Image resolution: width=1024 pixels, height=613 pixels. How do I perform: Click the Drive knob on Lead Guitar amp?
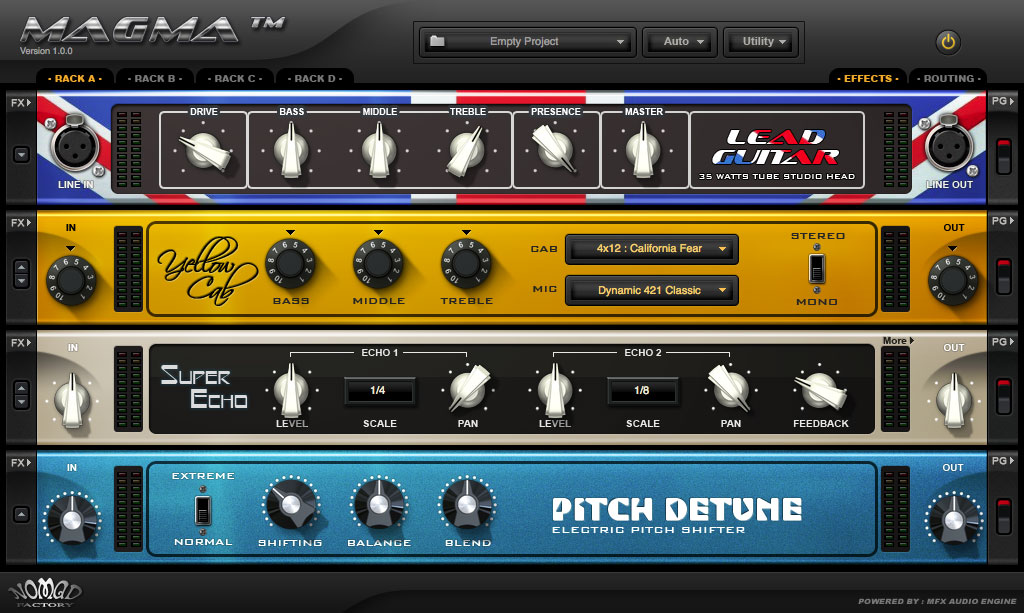click(204, 152)
